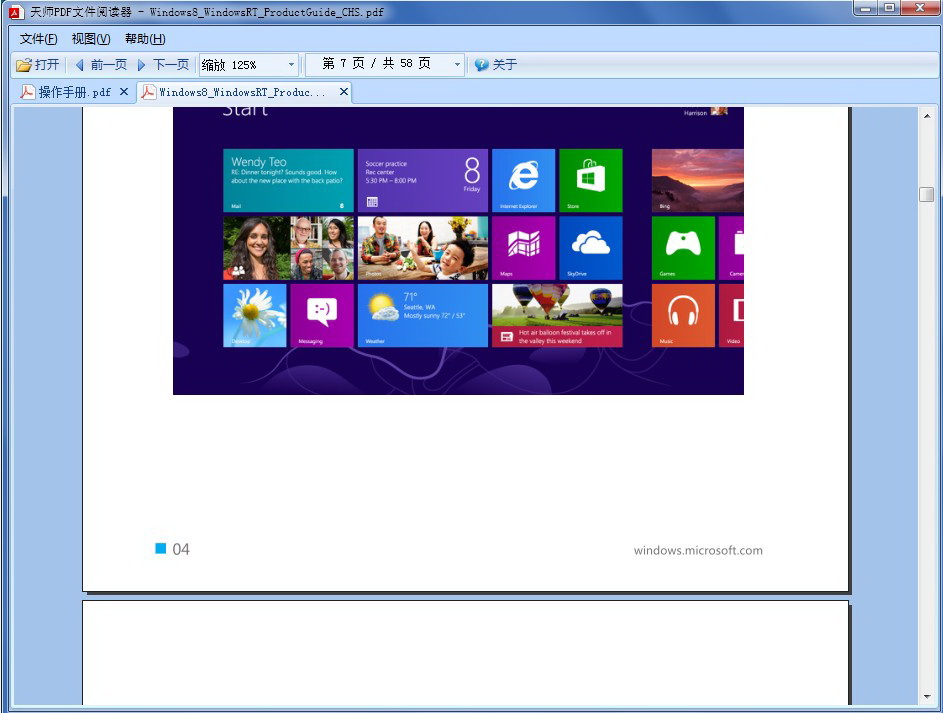
Task: Click the hot air balloon news tile
Action: [557, 315]
